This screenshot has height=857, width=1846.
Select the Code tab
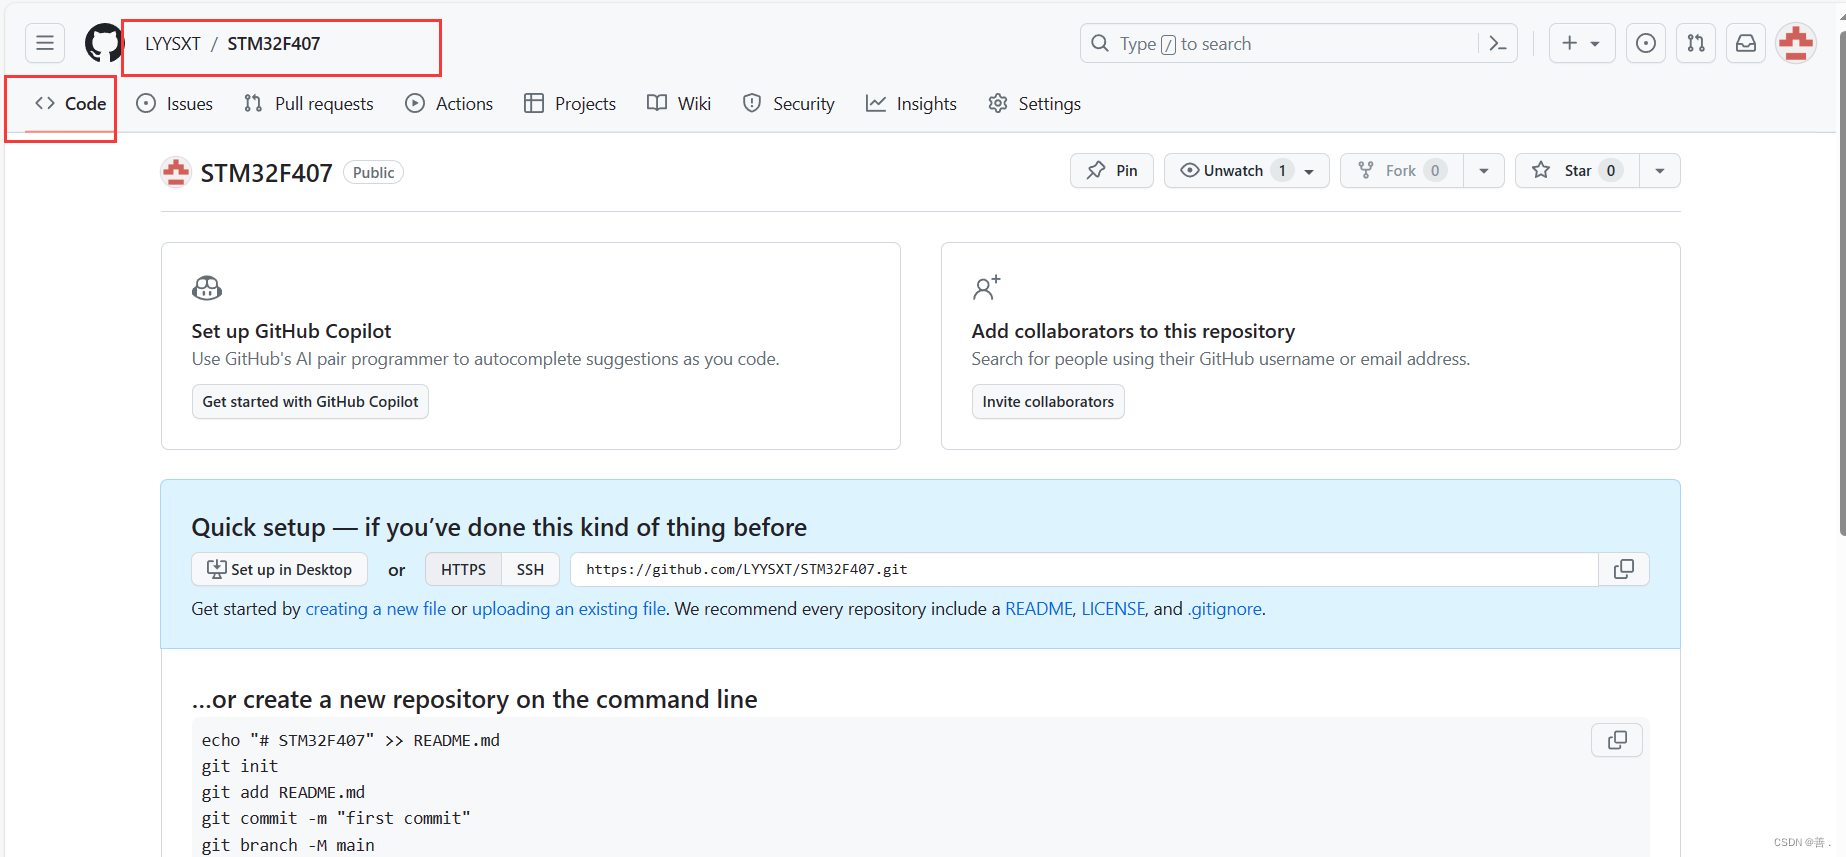tap(70, 103)
